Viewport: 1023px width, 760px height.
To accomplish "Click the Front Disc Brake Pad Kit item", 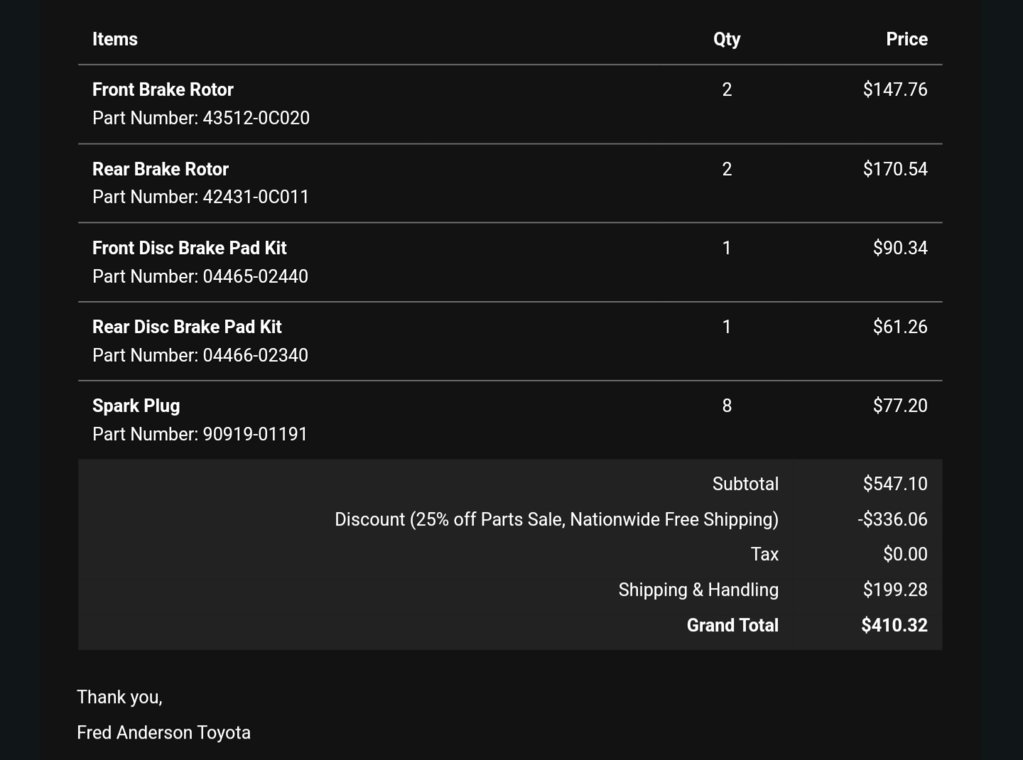I will [x=189, y=248].
